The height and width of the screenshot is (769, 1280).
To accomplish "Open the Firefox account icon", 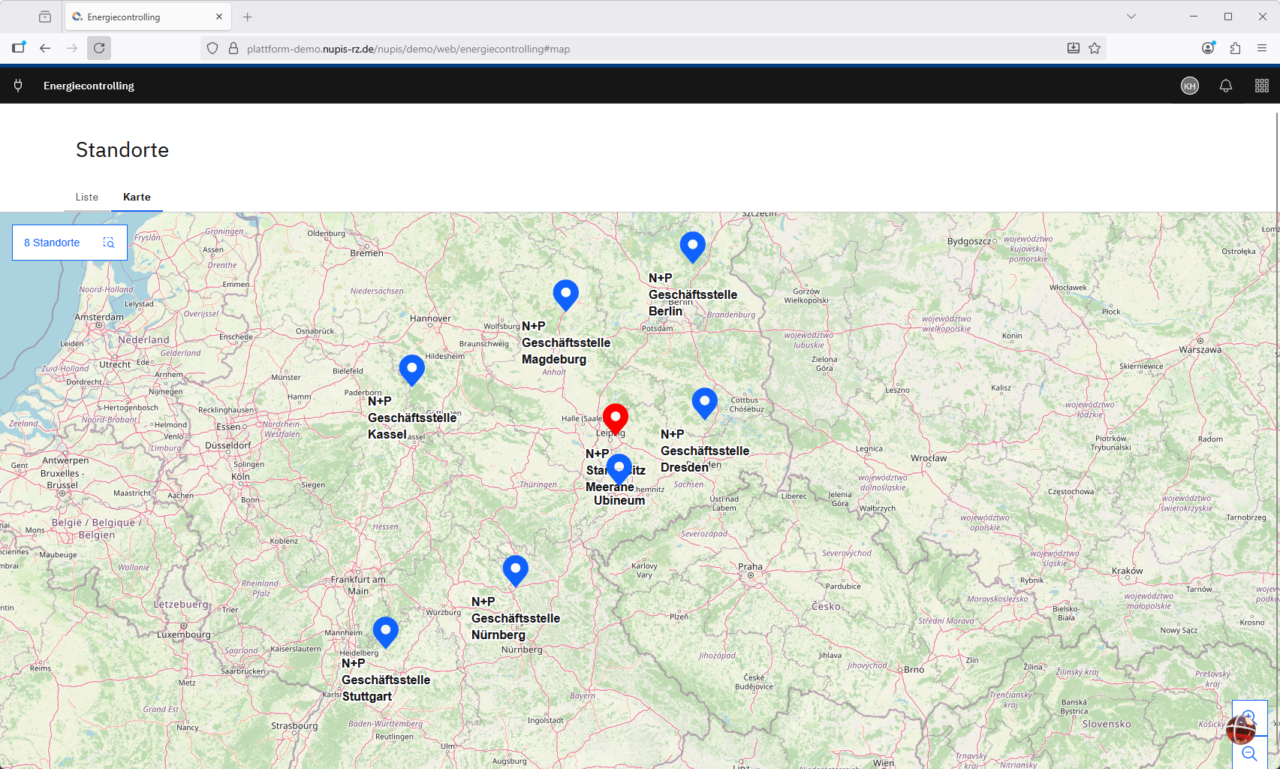I will coord(1209,48).
